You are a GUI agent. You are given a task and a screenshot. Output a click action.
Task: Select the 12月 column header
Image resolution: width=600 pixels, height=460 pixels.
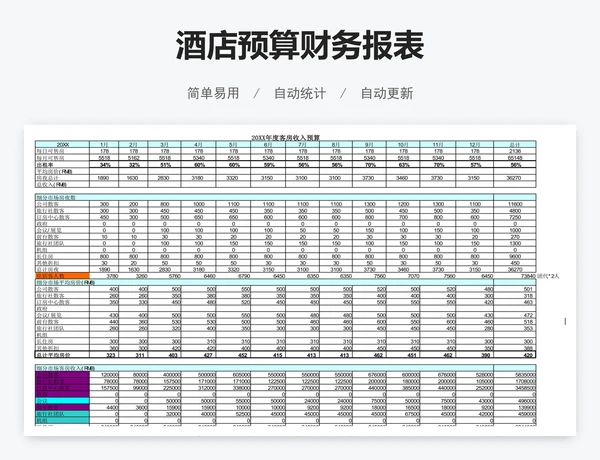pyautogui.click(x=474, y=145)
